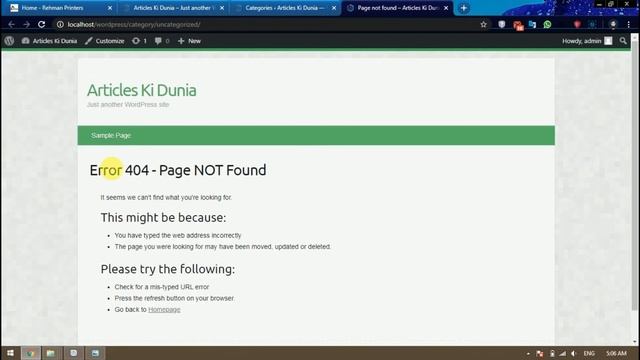Open Chrome's three-dot menu
The image size is (640, 360).
(x=629, y=24)
